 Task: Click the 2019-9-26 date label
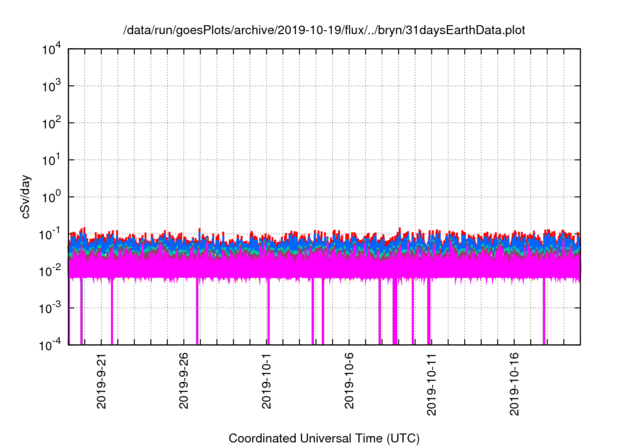184,381
